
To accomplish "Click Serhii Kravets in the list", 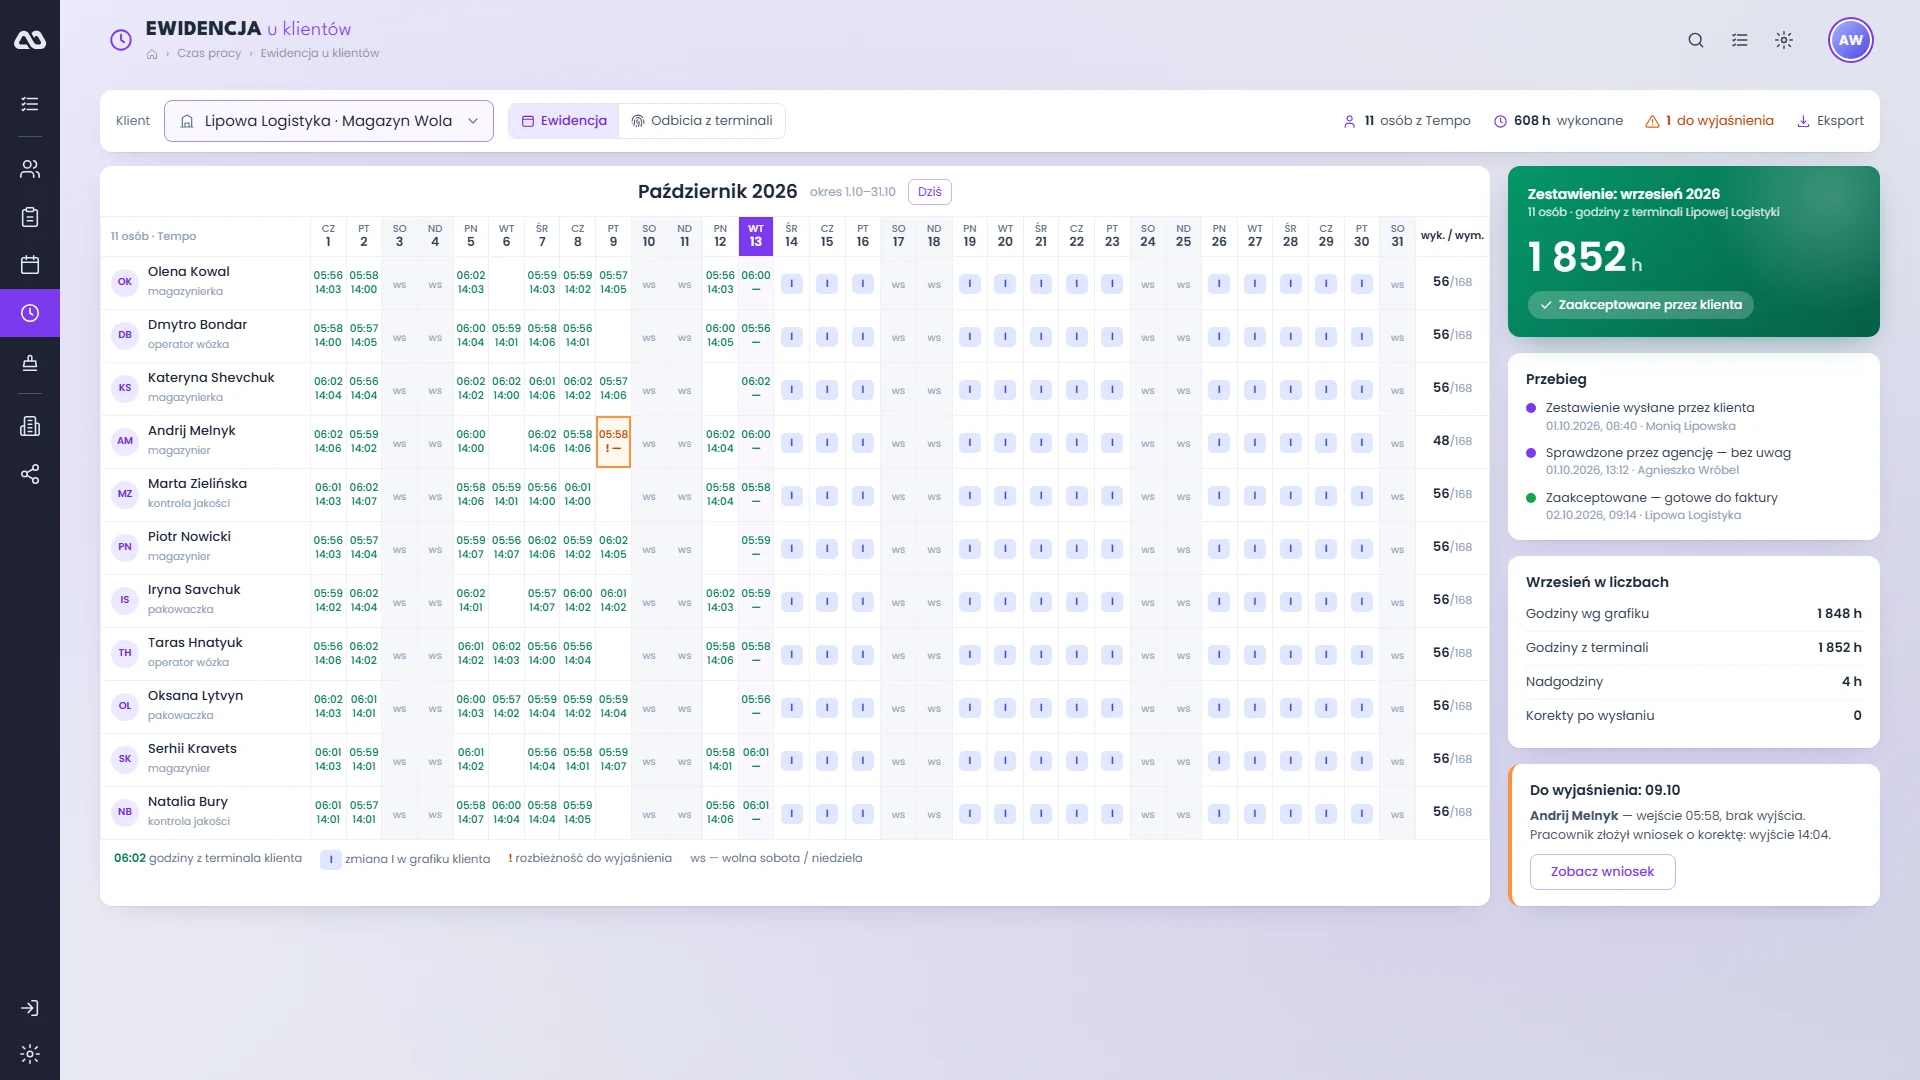I will (192, 749).
